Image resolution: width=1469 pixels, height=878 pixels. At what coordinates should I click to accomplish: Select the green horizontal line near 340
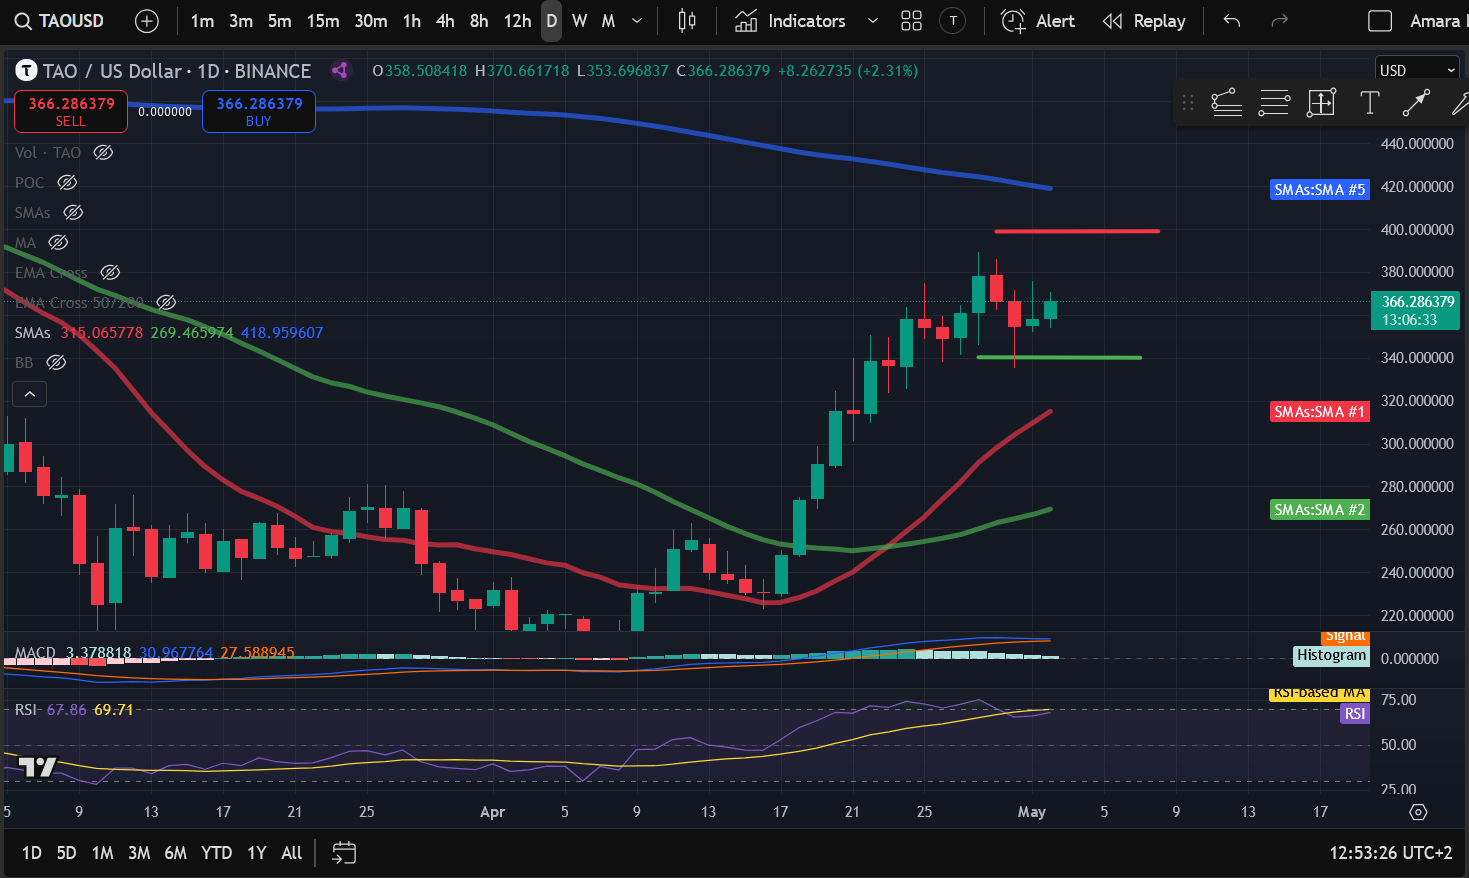click(x=1058, y=357)
